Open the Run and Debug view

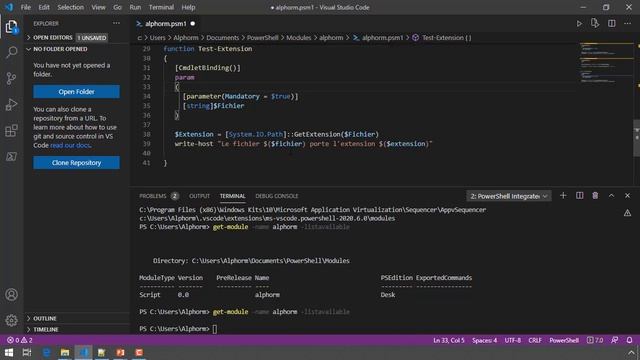(x=11, y=104)
